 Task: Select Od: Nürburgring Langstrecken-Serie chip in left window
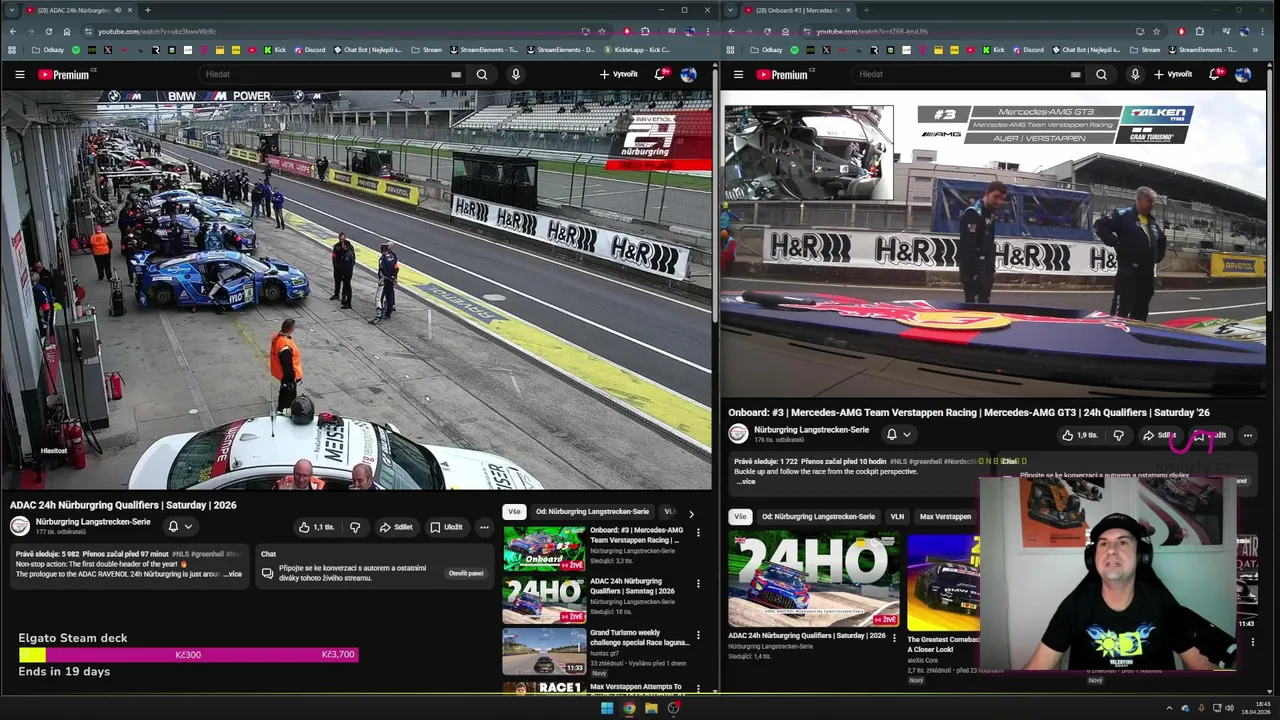pos(592,512)
